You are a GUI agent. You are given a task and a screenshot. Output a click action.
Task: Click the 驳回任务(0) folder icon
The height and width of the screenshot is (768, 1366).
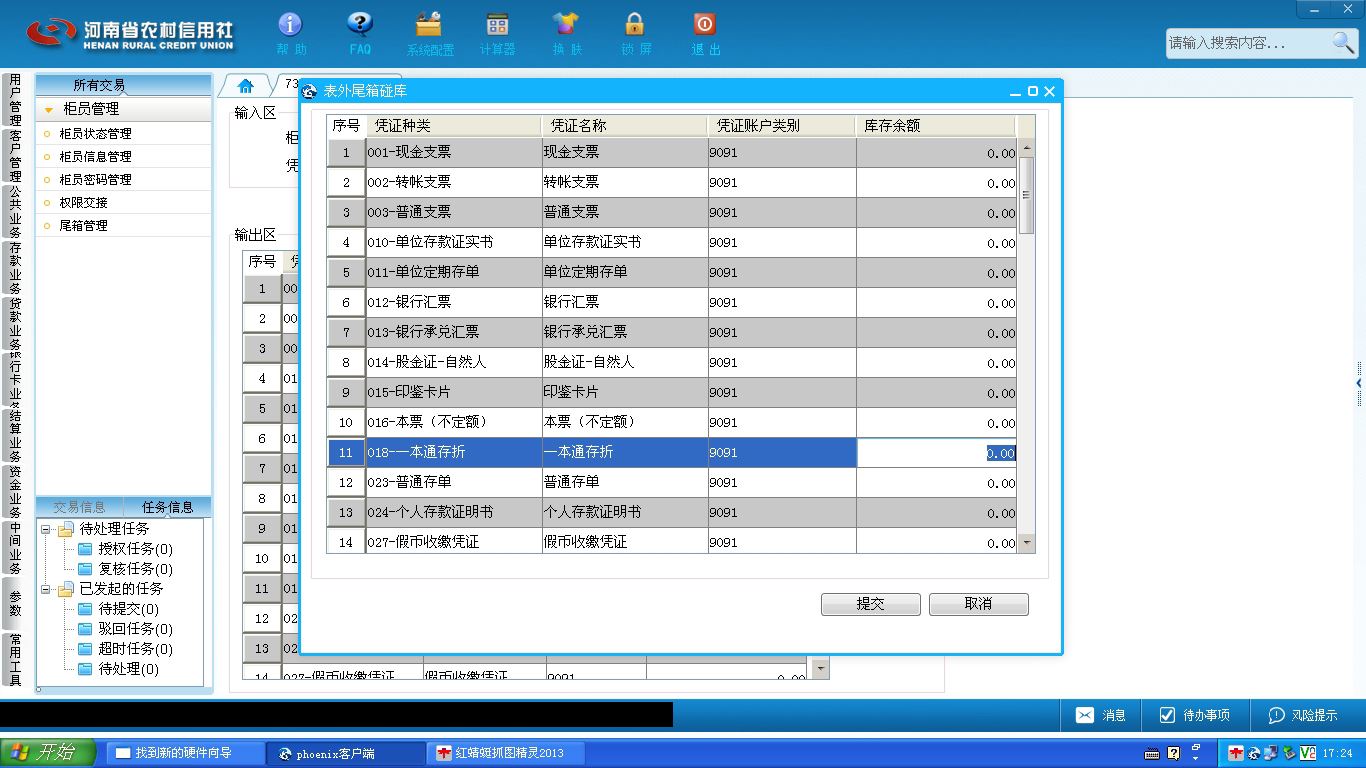pos(85,629)
